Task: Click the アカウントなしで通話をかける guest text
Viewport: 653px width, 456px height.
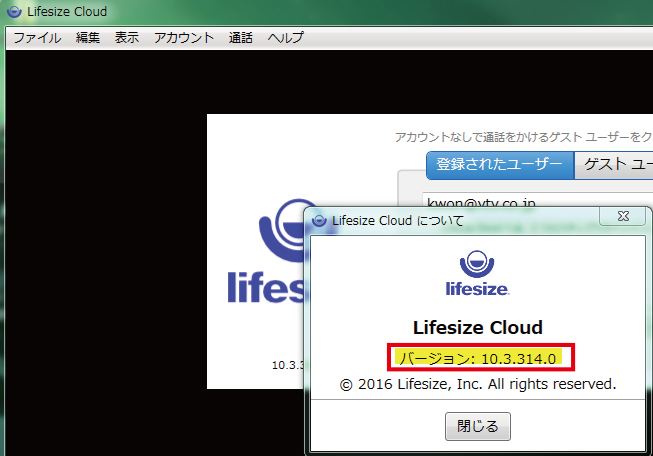Action: point(523,137)
